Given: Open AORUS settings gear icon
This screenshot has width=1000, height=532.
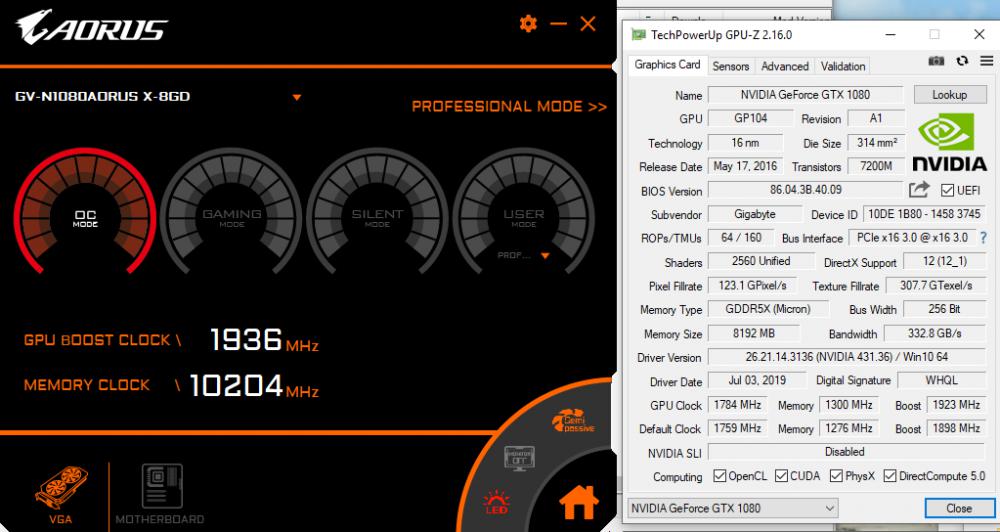Looking at the screenshot, I should (x=528, y=24).
